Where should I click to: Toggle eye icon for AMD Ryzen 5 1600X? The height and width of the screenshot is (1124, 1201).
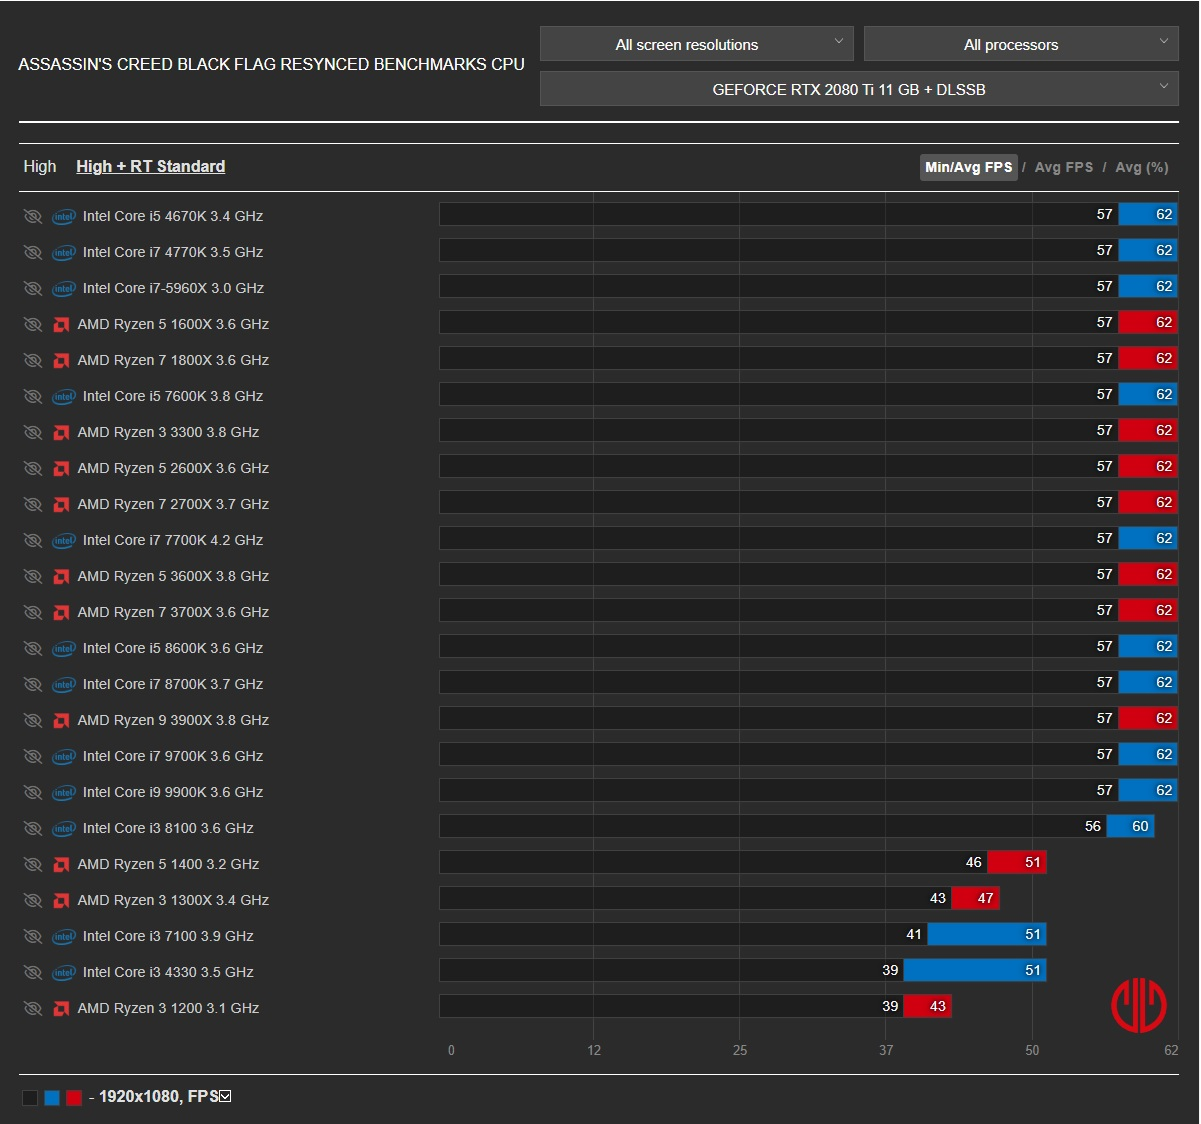32,325
